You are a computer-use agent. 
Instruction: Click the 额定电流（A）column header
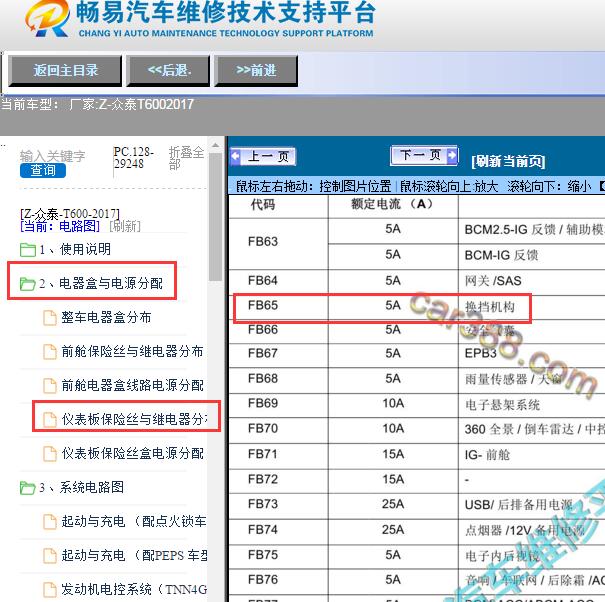pos(392,204)
